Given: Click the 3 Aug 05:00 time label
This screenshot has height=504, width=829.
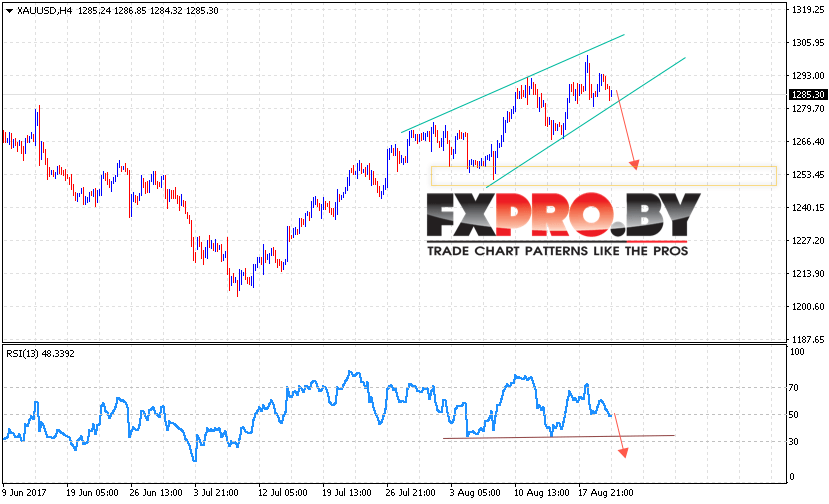Looking at the screenshot, I should [x=475, y=492].
